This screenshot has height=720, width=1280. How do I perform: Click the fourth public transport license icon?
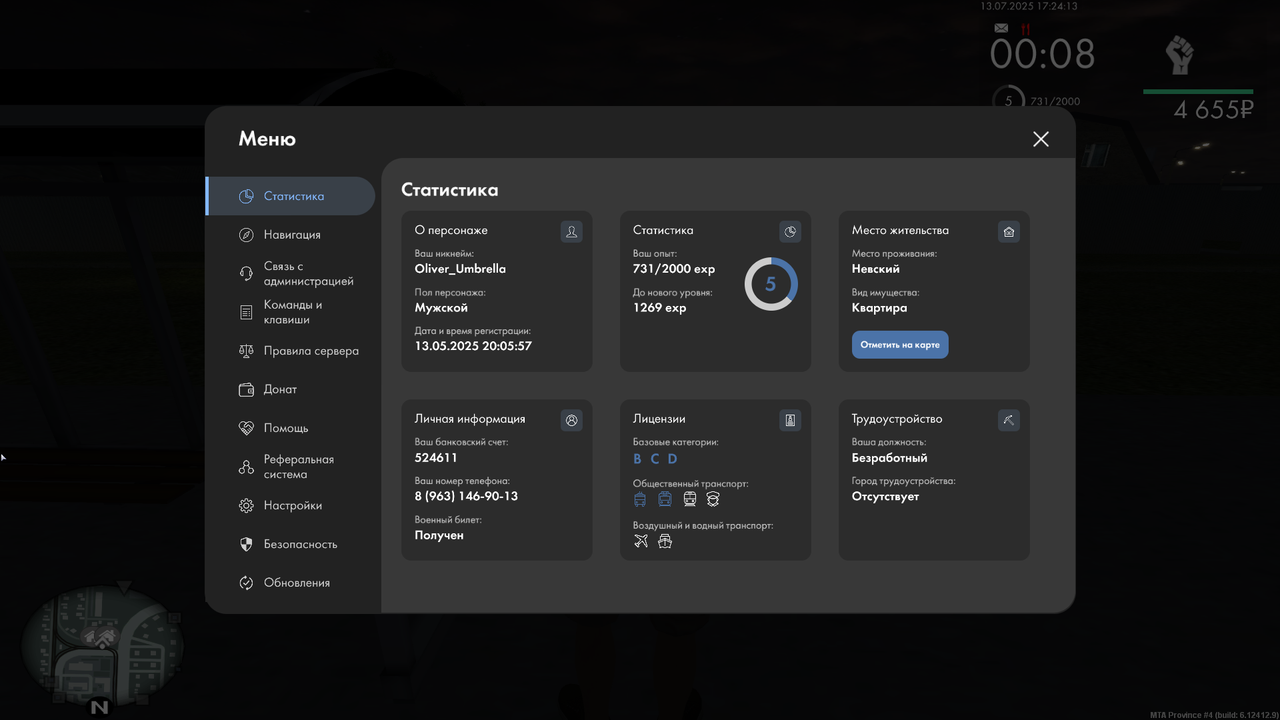click(713, 499)
